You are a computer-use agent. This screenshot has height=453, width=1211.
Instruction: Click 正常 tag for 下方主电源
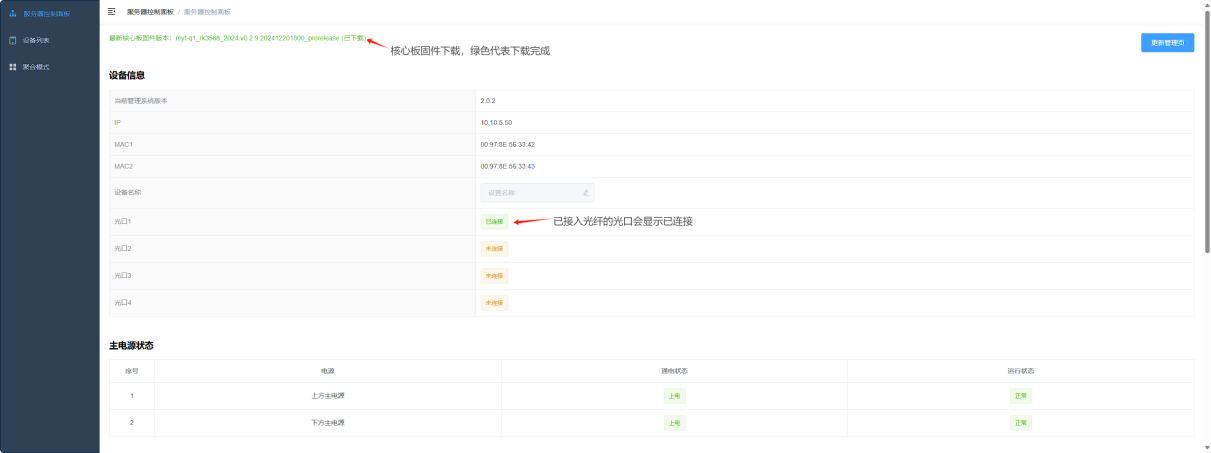pyautogui.click(x=1021, y=423)
